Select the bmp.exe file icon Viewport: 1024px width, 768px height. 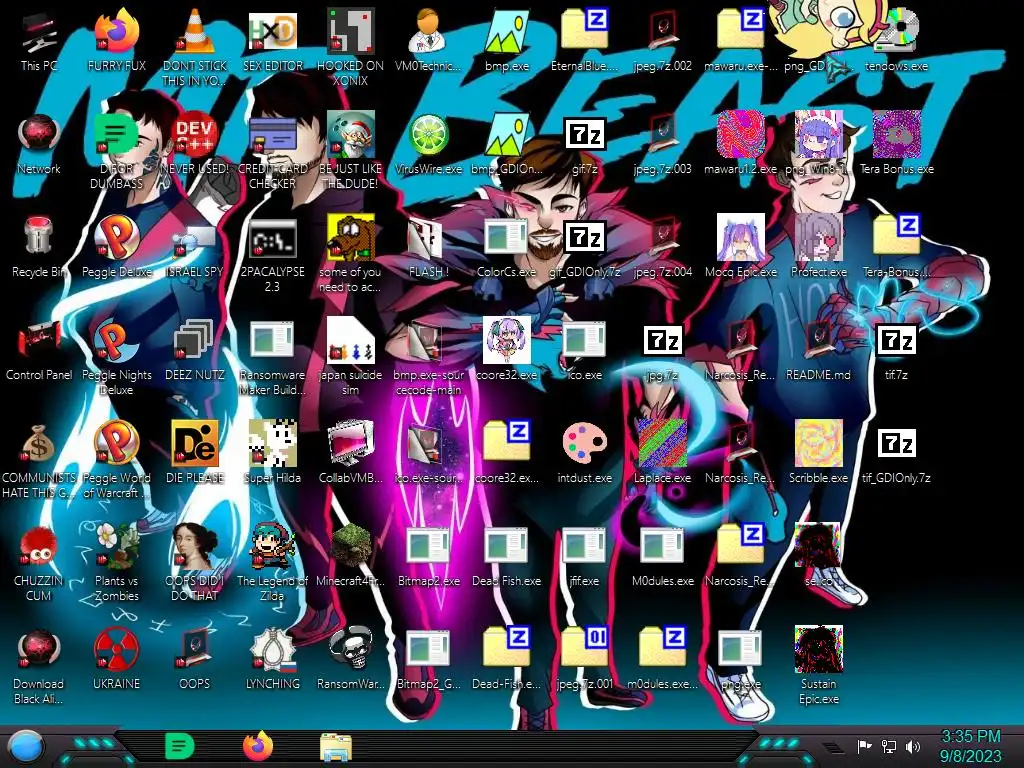pyautogui.click(x=507, y=40)
